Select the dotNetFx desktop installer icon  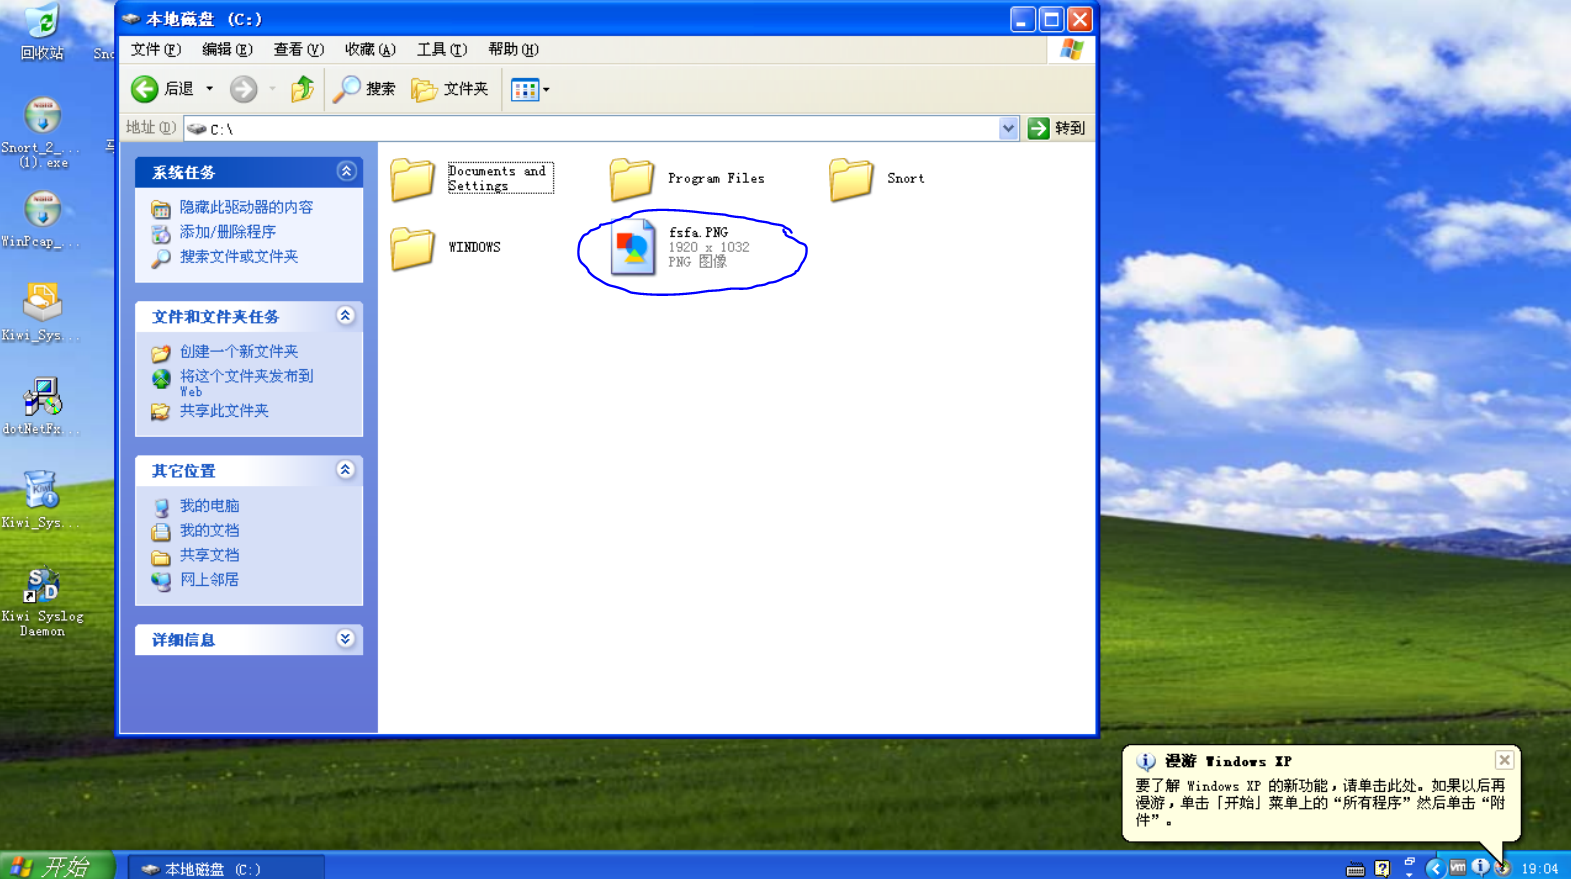[42, 406]
